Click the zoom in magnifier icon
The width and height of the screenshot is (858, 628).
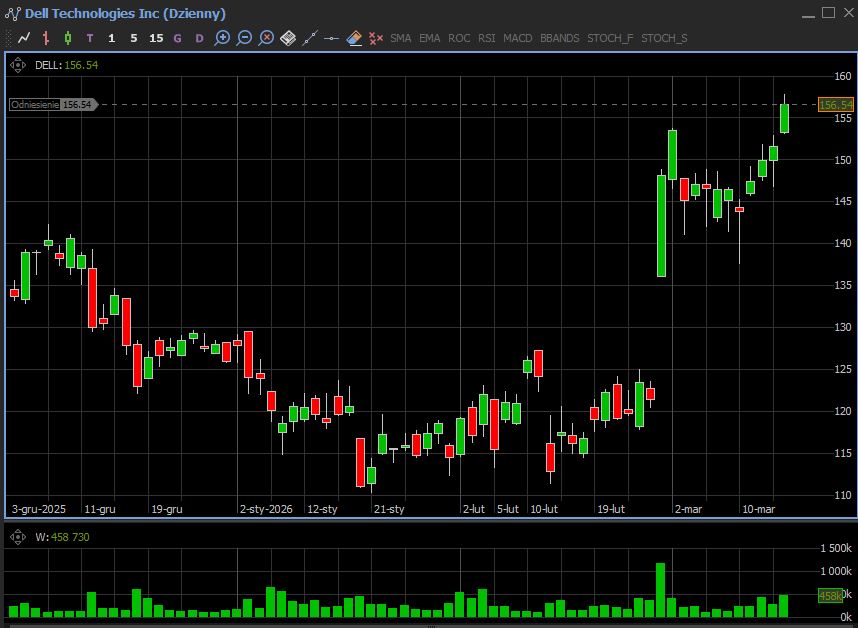tap(222, 38)
